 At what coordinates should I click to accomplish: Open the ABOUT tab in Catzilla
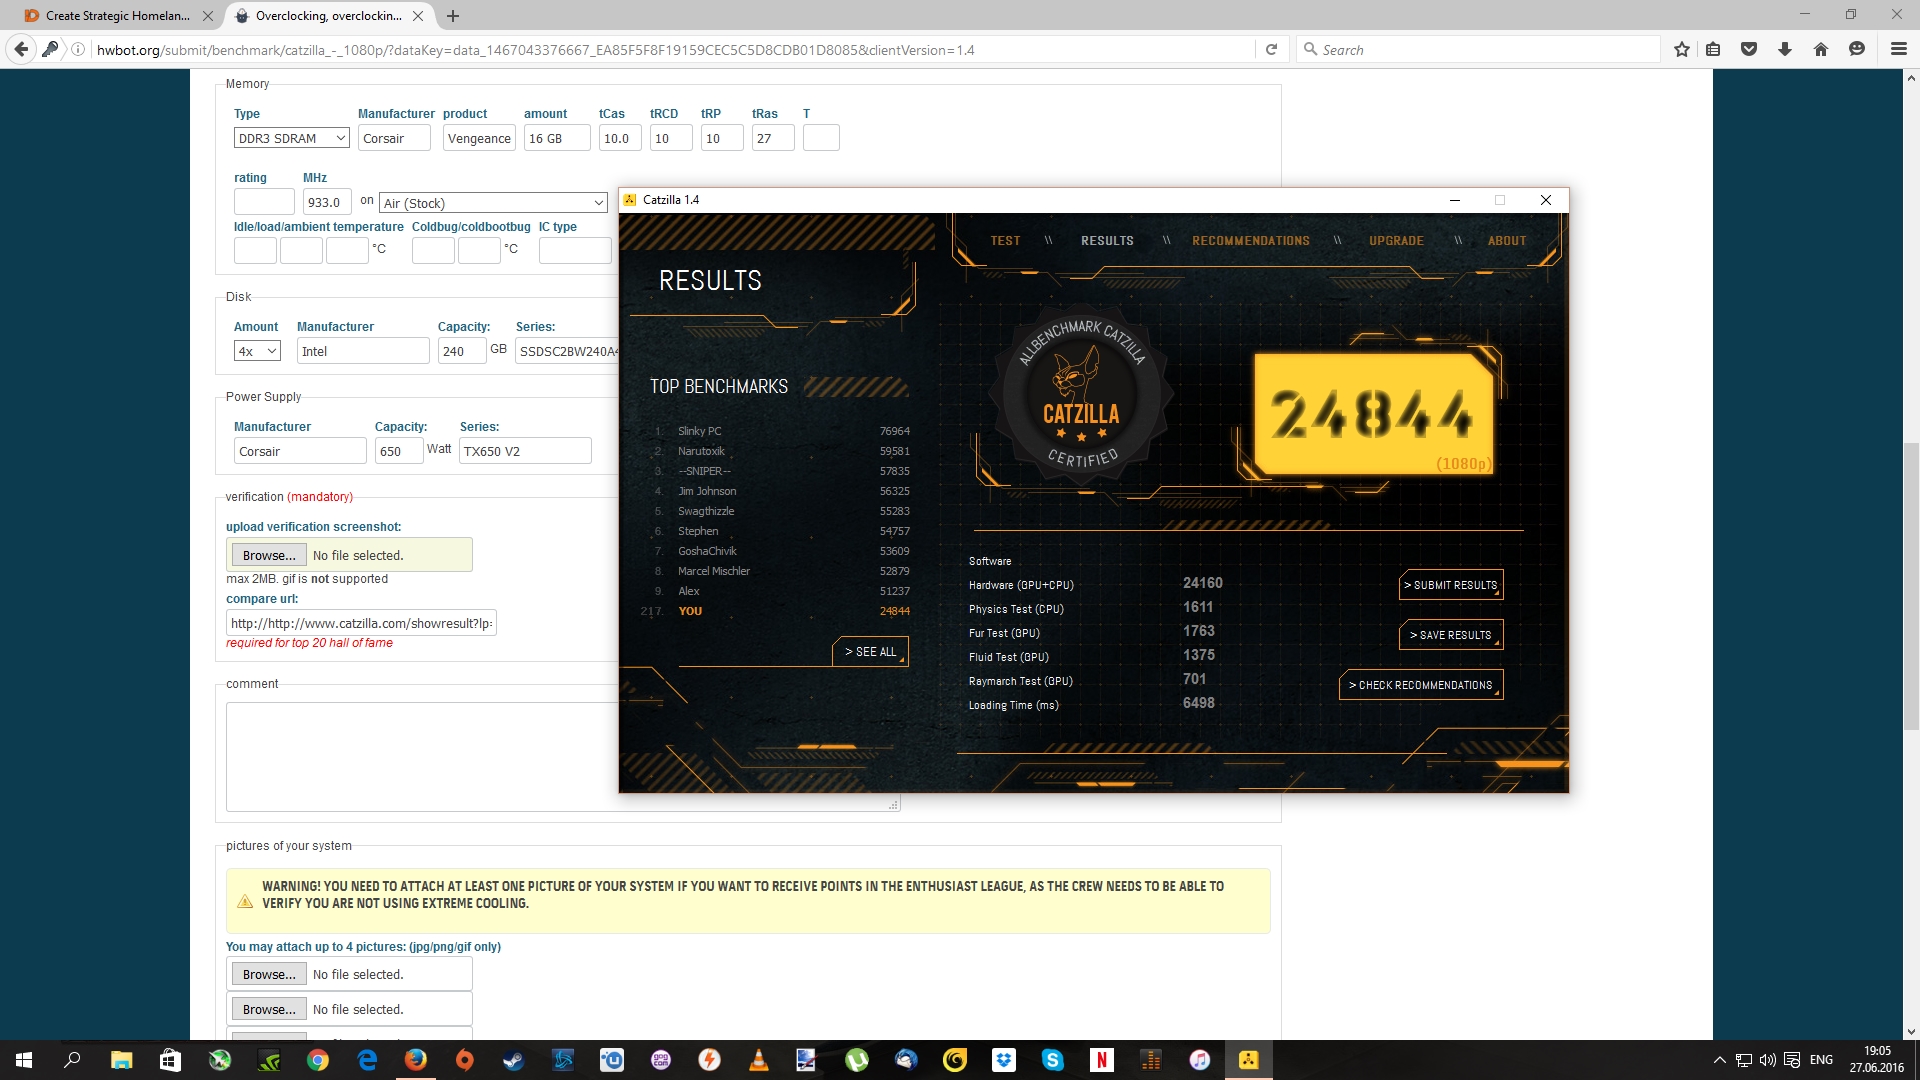coord(1506,241)
